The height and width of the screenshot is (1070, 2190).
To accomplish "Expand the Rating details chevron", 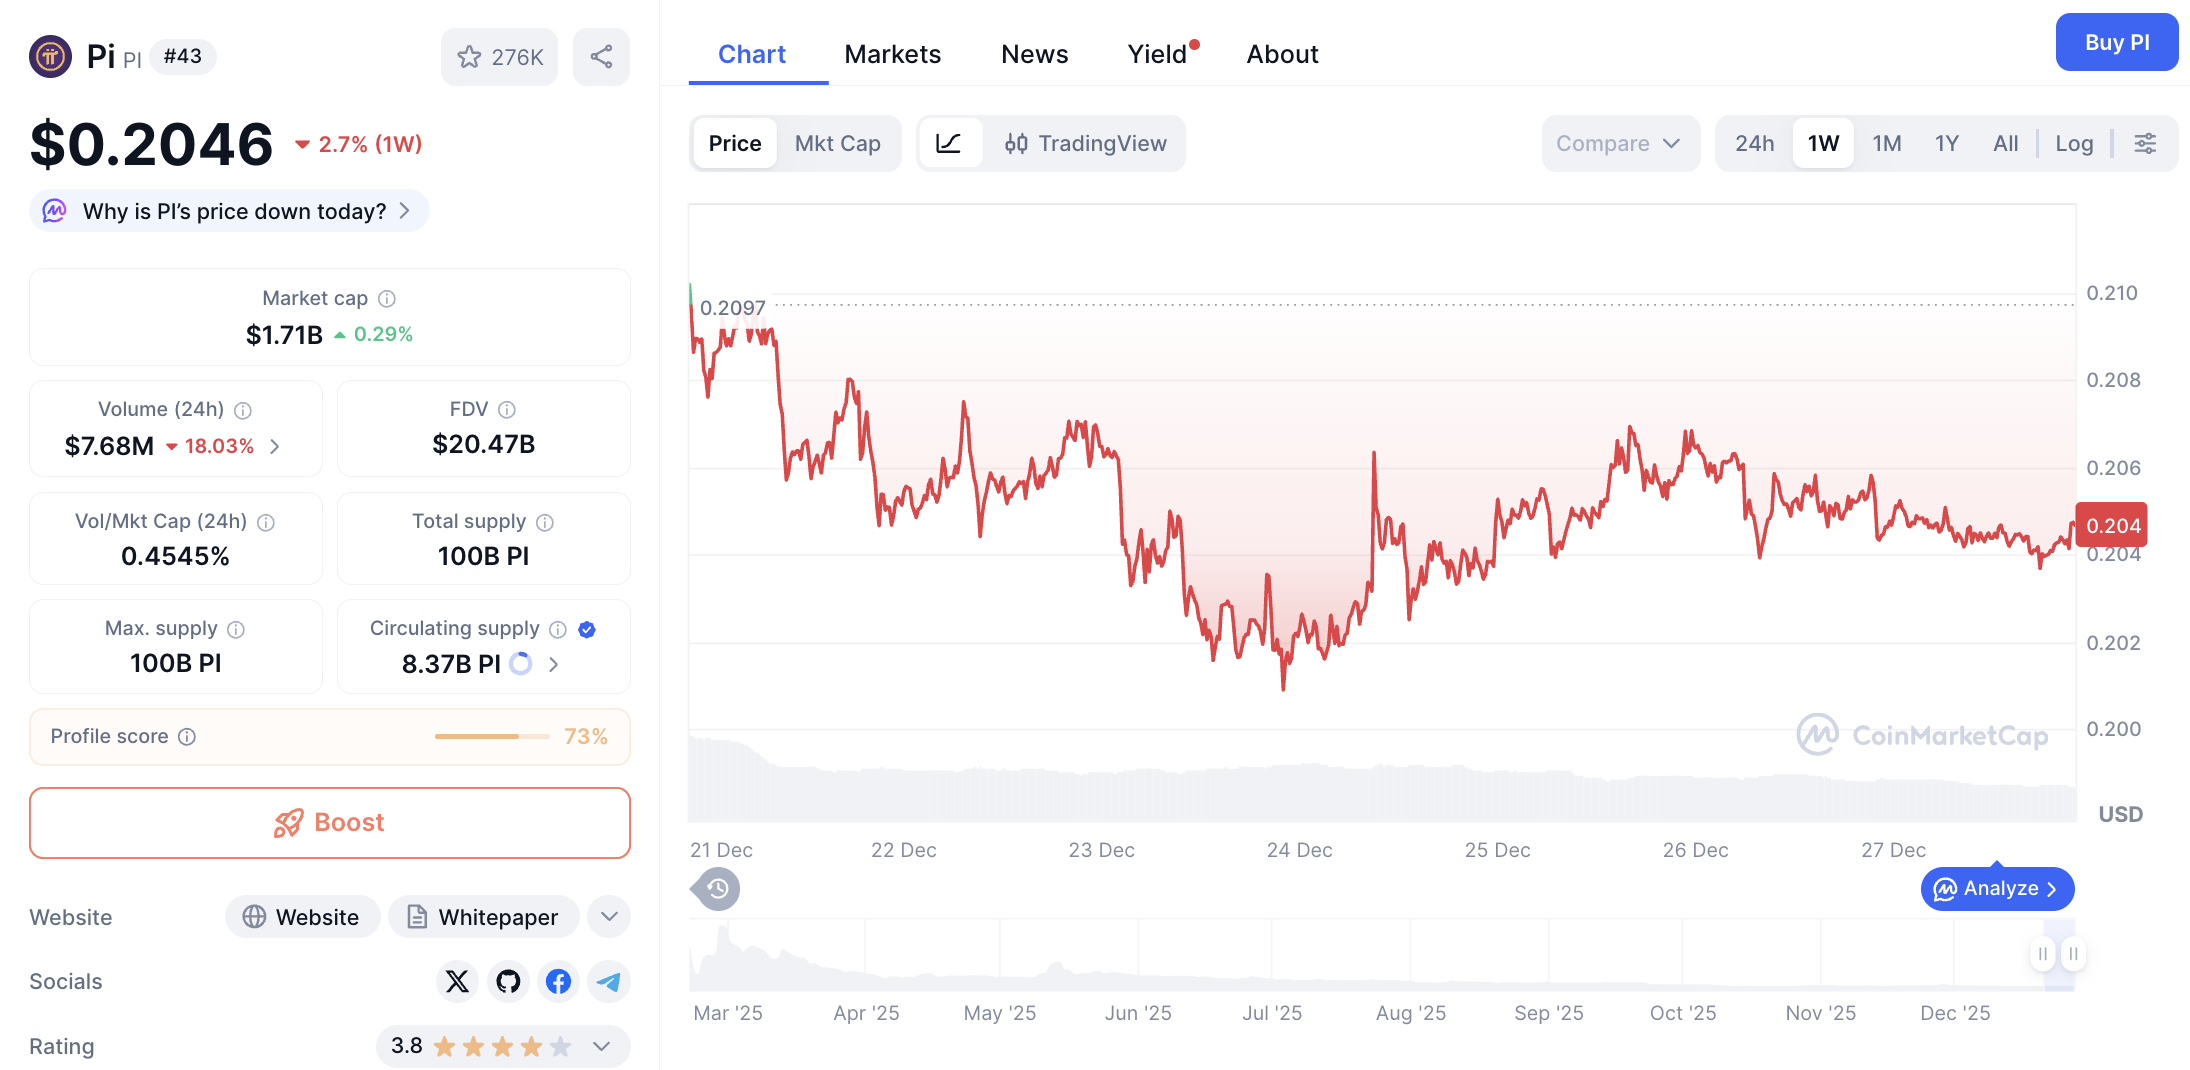I will point(601,1046).
